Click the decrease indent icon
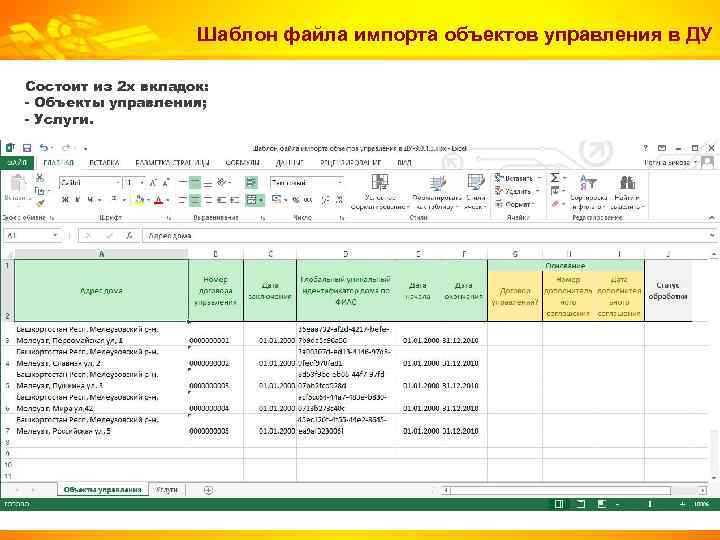Viewport: 720px width, 540px height. pyautogui.click(x=222, y=200)
